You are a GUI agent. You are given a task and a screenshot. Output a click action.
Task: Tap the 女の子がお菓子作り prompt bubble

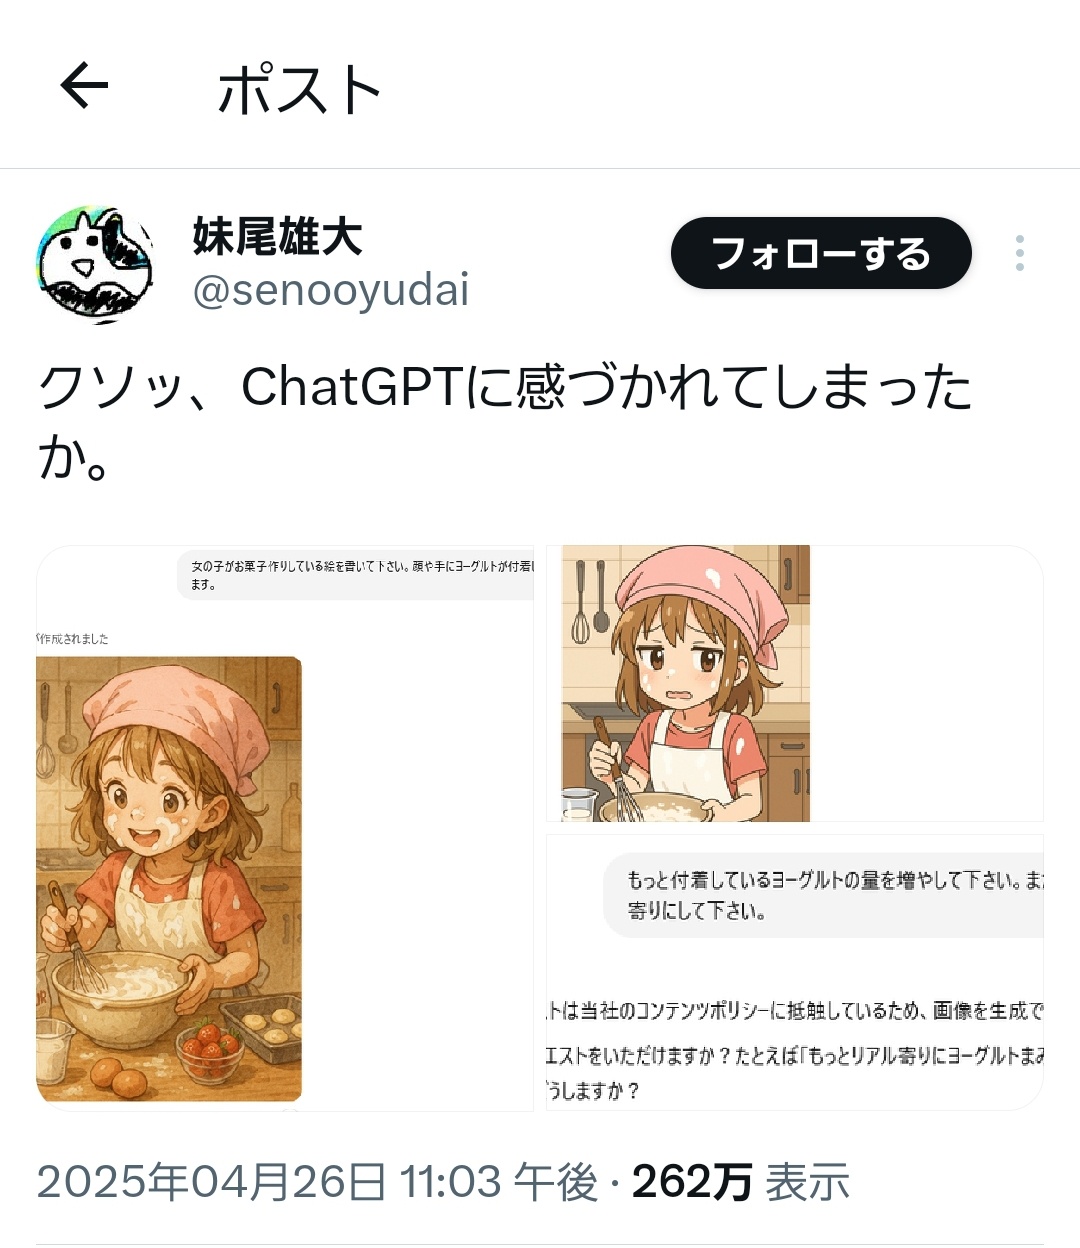[355, 575]
